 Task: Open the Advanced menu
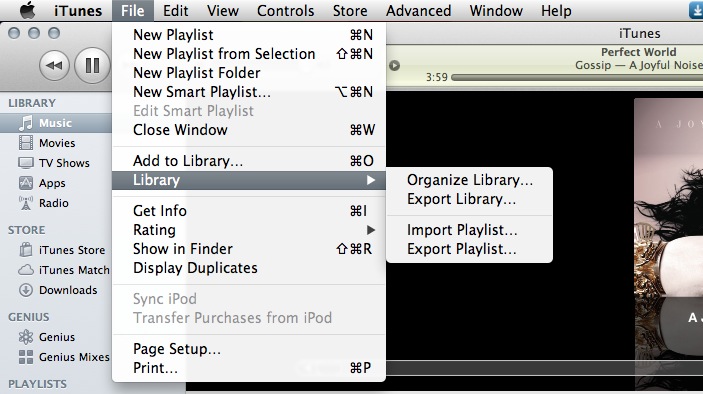pos(418,10)
